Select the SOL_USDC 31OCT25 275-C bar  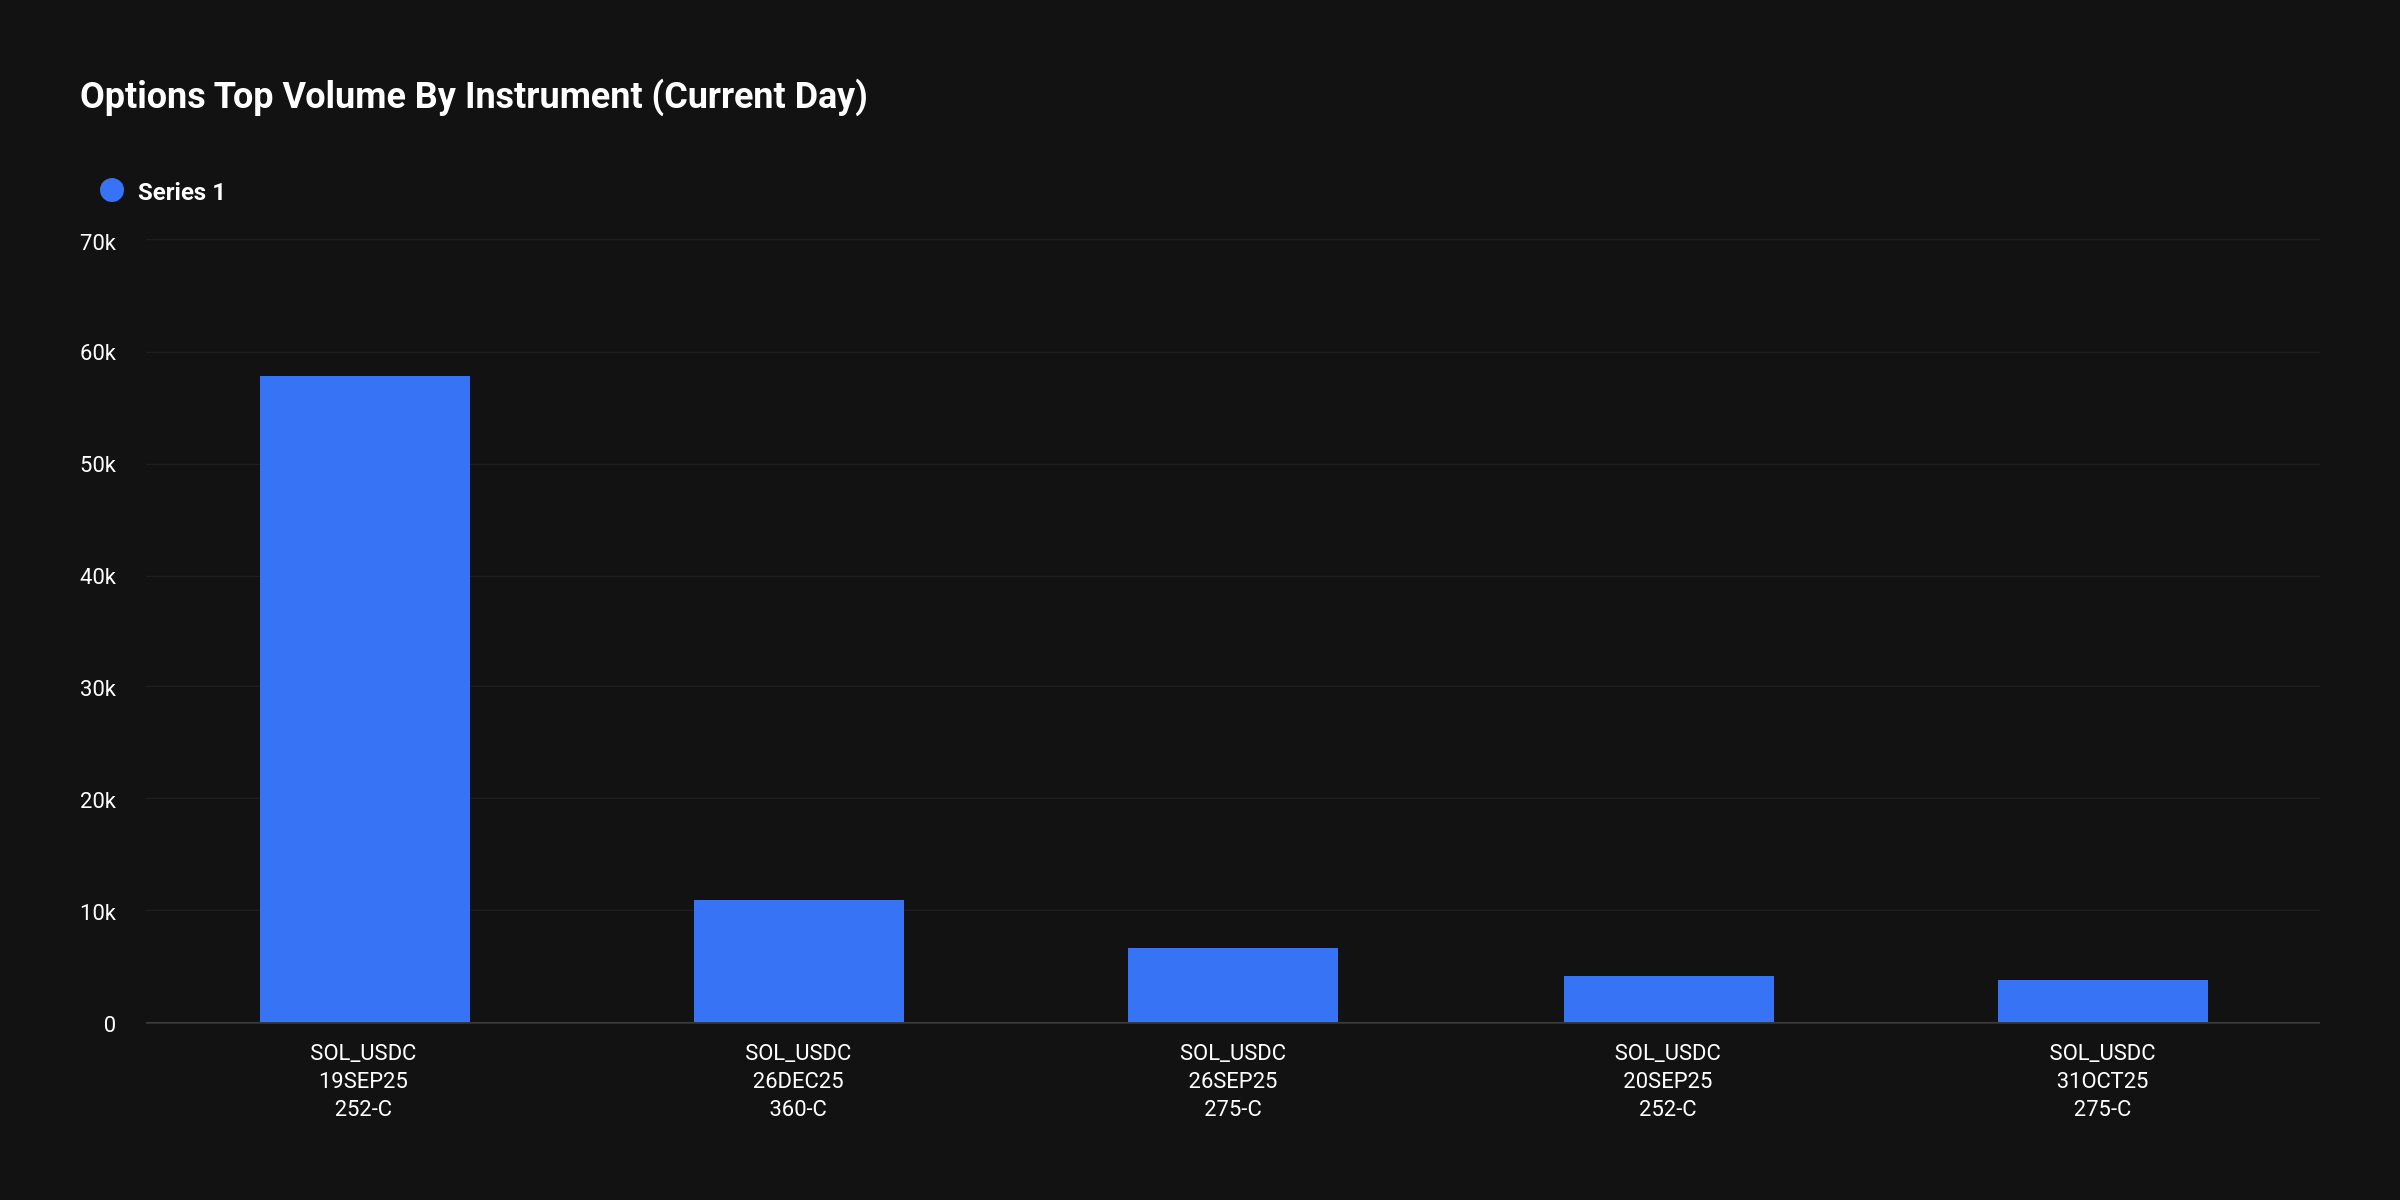tap(2103, 1001)
